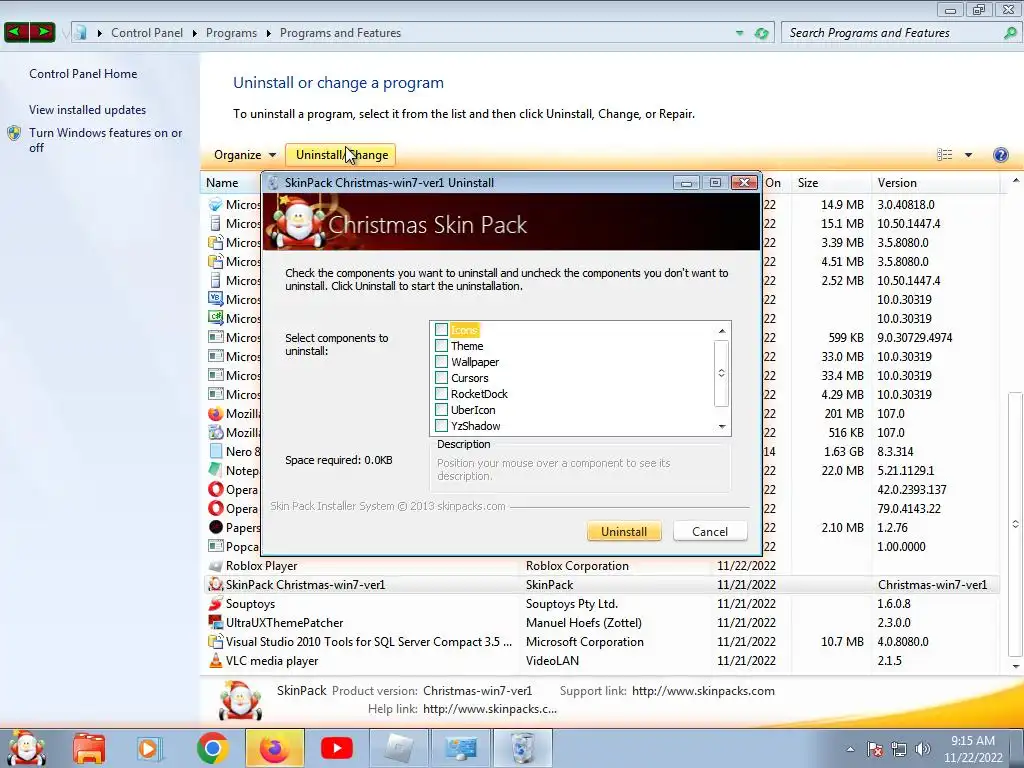Click the action center flag tray icon

click(875, 749)
